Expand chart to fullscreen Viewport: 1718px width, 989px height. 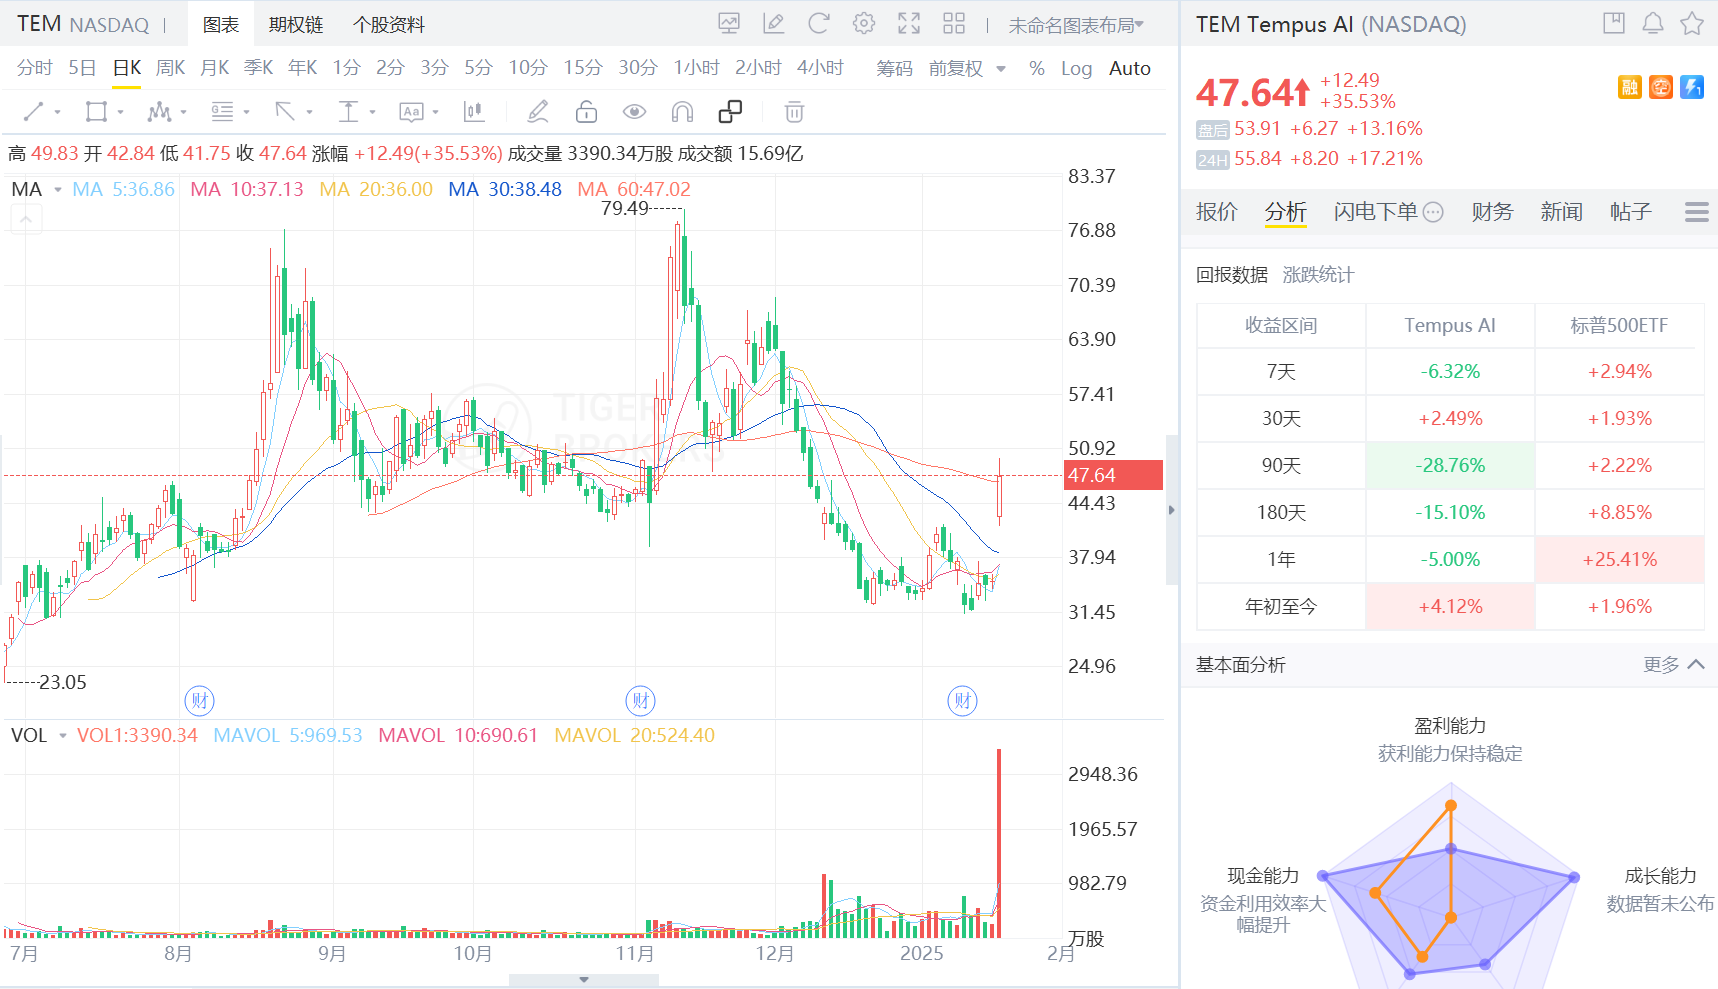[909, 24]
